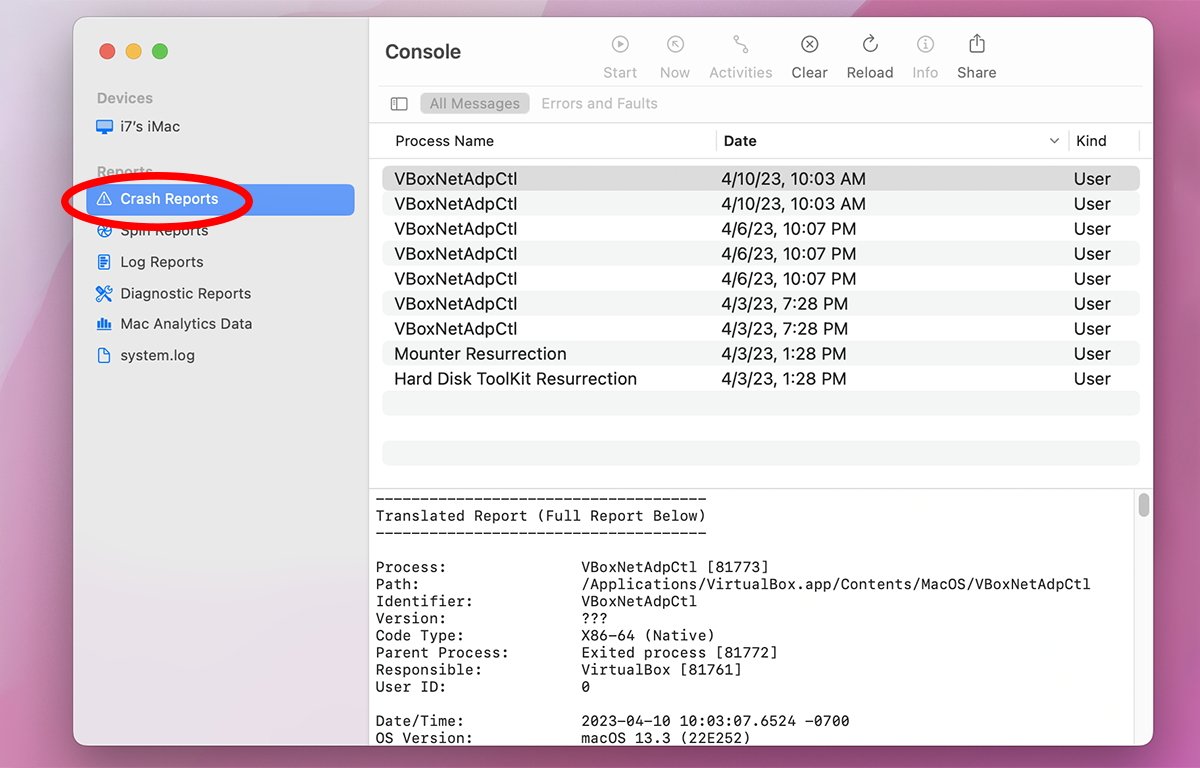Click the system.log file icon

[x=104, y=355]
